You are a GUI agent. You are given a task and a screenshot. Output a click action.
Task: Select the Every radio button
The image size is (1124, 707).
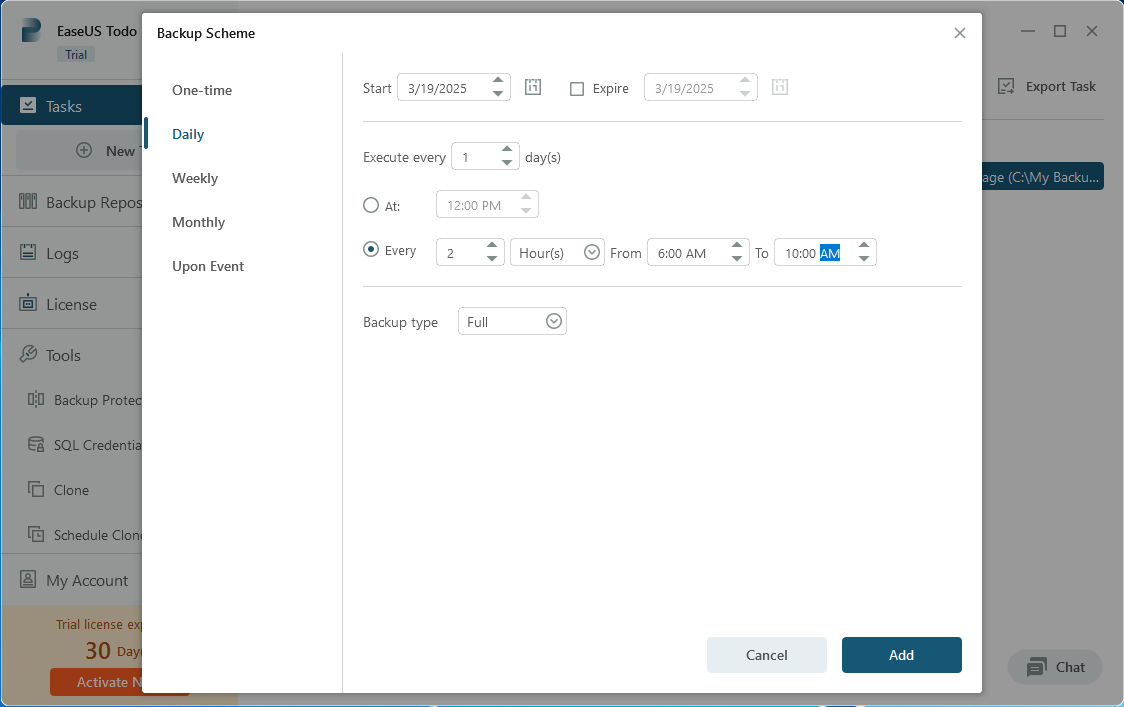pos(371,250)
